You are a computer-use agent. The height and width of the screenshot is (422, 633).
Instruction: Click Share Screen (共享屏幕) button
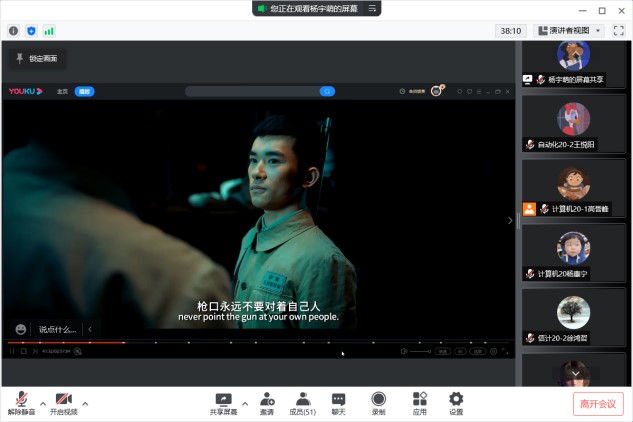point(223,403)
